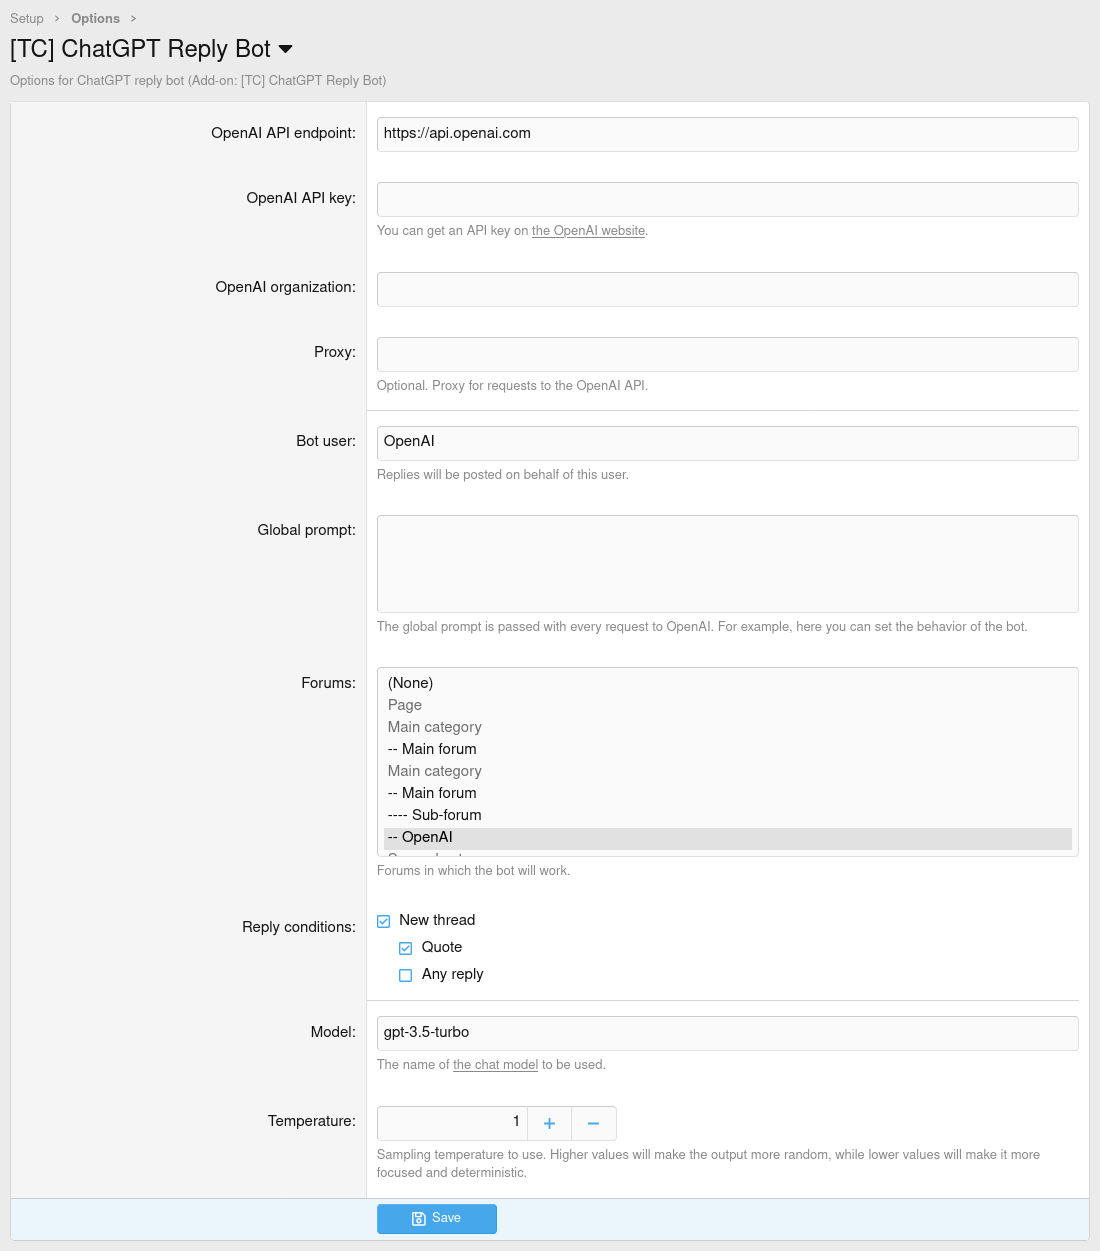Open the OpenAI website link
The width and height of the screenshot is (1100, 1251).
588,231
